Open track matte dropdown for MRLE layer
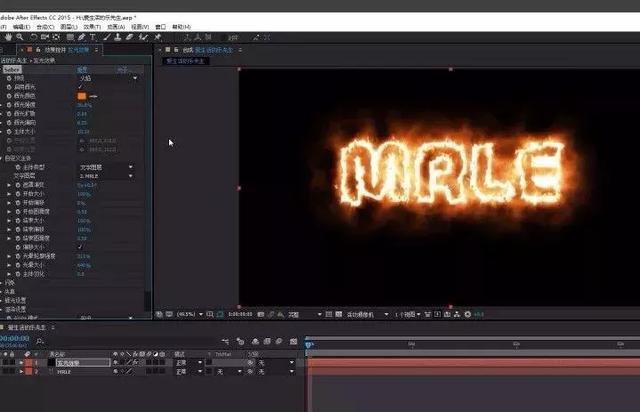Image resolution: width=640 pixels, height=412 pixels. pos(229,372)
